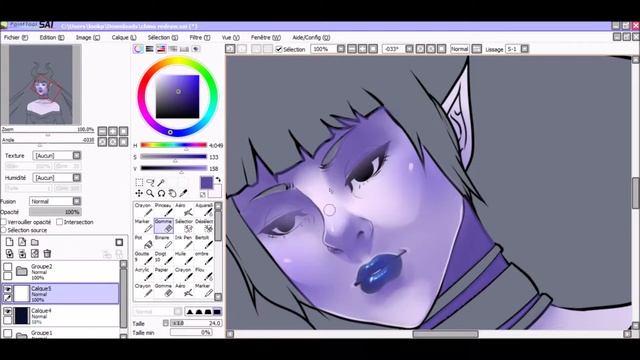
Task: Select the eyedropper color picker tool
Action: [183, 193]
